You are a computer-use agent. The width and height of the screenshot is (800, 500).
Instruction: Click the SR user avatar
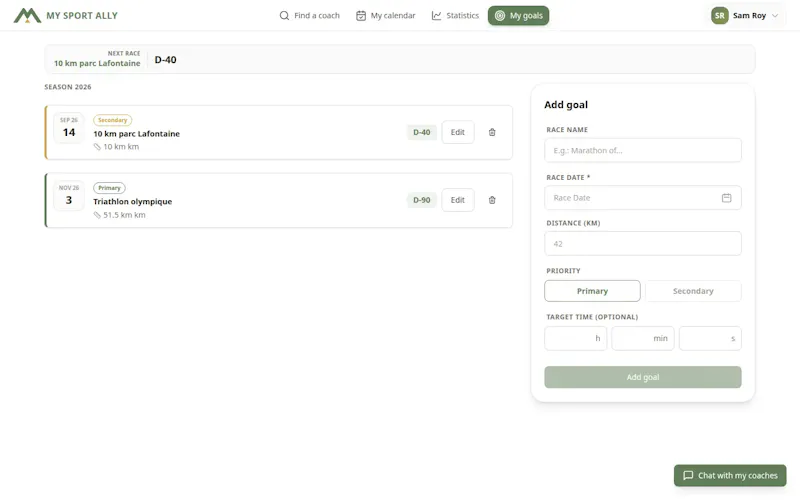point(719,15)
